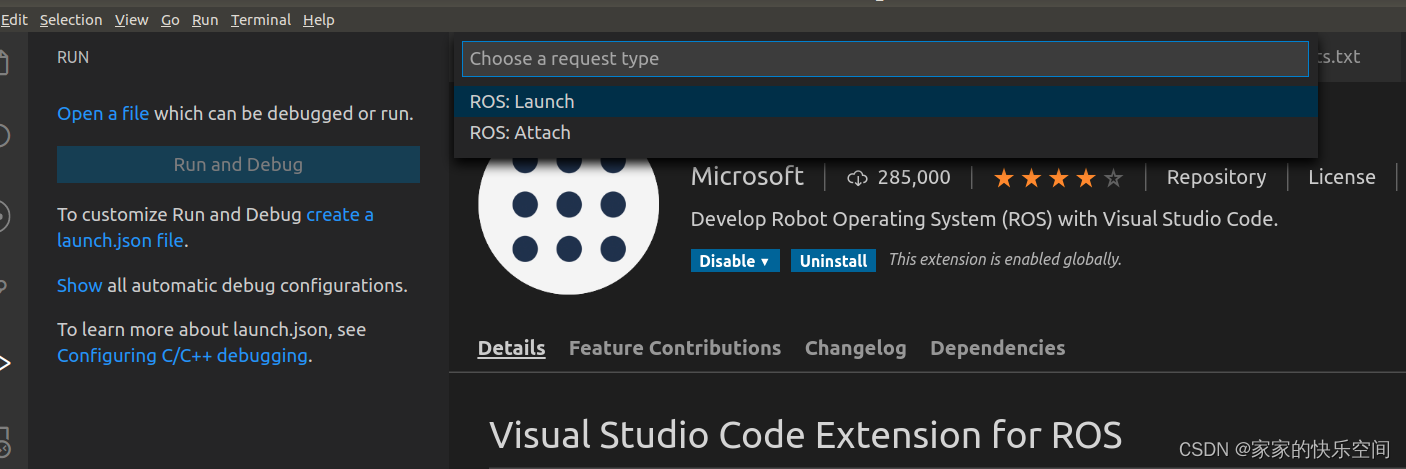Open Extensions view in activity bar
The image size is (1406, 469).
(4, 441)
